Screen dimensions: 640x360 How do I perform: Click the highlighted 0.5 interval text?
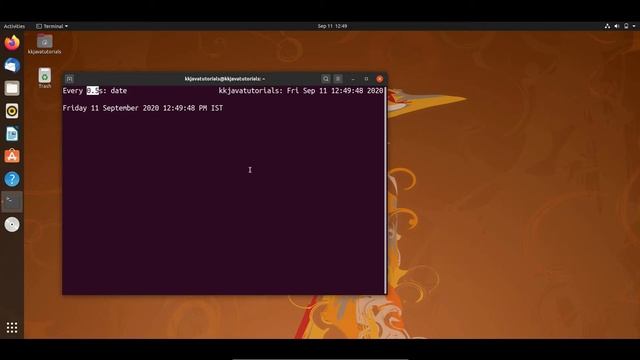click(x=93, y=91)
